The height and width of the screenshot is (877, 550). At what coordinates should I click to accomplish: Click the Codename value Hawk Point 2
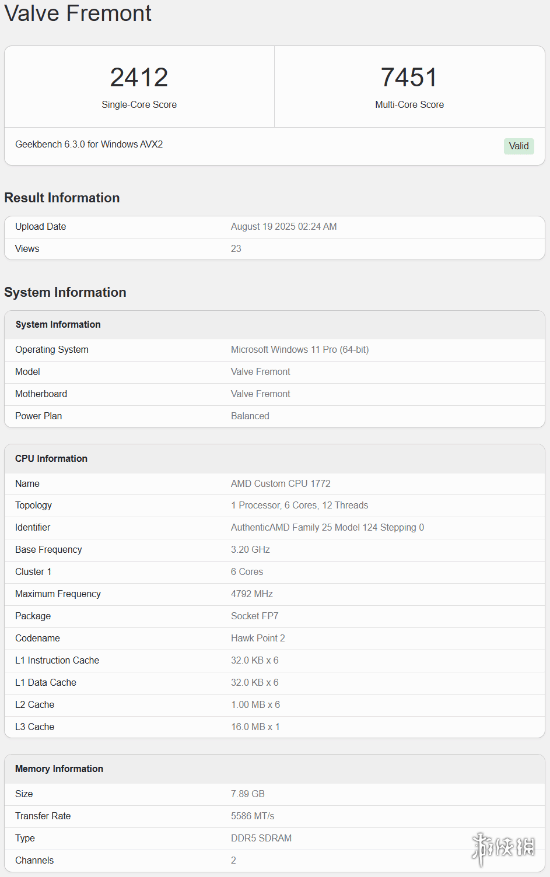[258, 638]
